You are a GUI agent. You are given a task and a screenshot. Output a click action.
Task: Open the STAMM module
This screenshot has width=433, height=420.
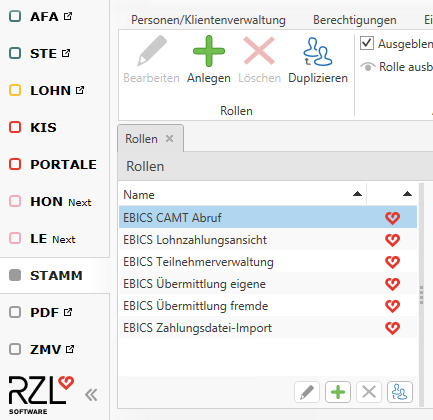pyautogui.click(x=55, y=276)
